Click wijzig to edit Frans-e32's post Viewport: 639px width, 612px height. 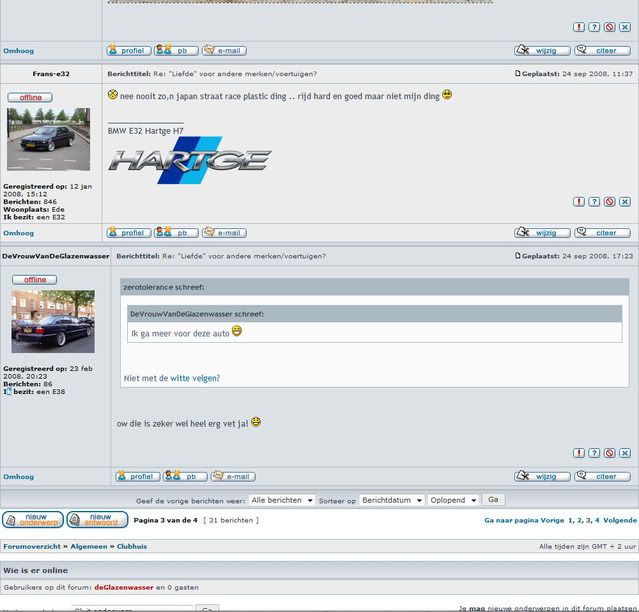click(x=542, y=233)
